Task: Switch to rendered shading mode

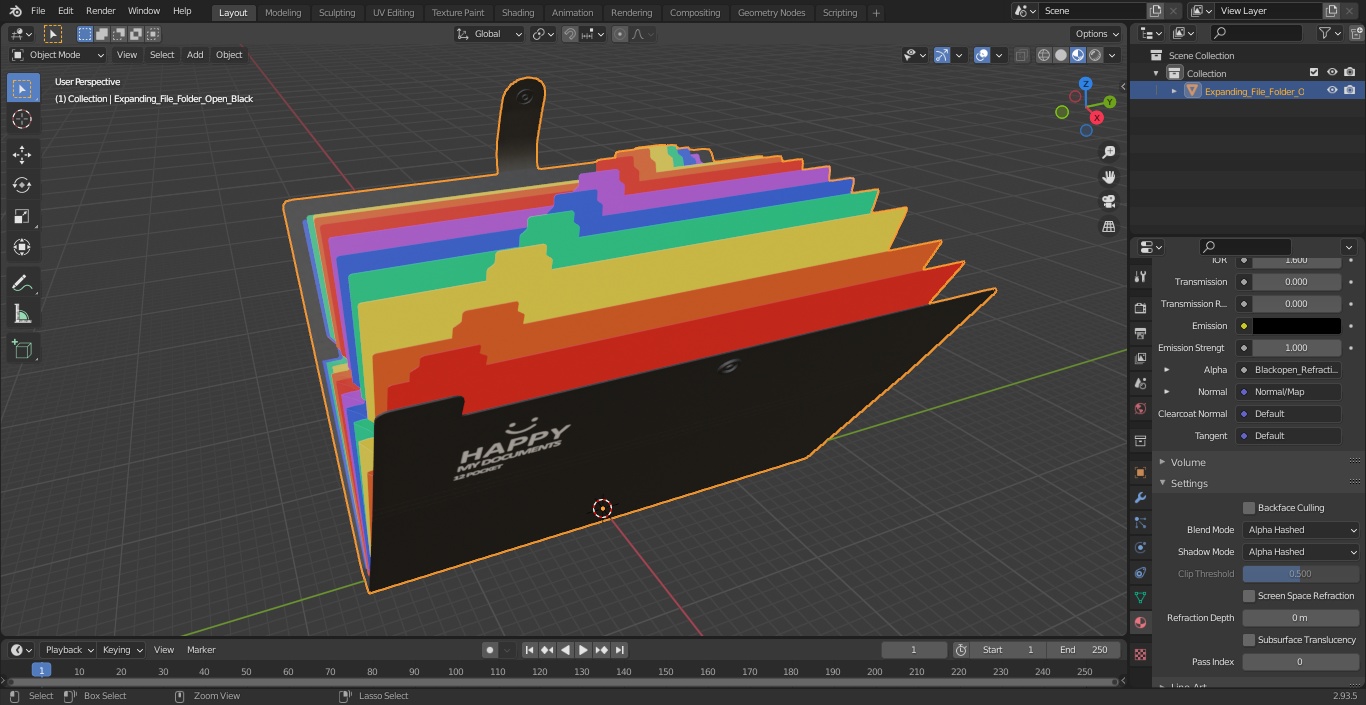Action: click(1095, 55)
